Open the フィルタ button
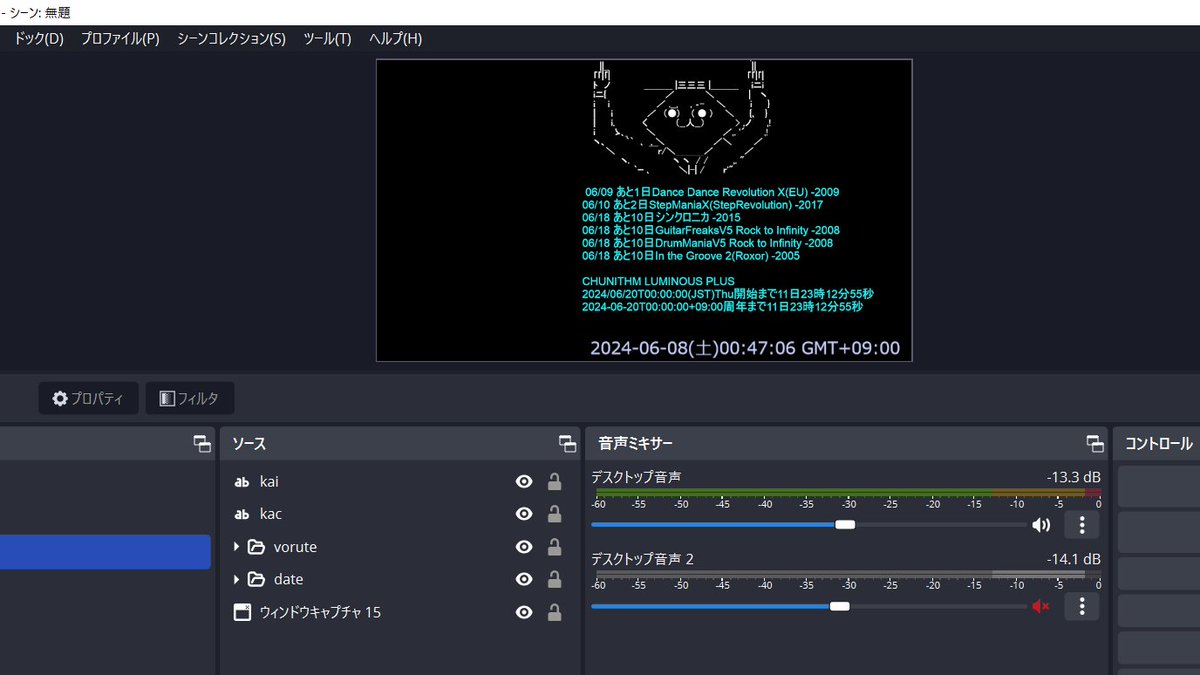The width and height of the screenshot is (1200, 675). coord(189,398)
